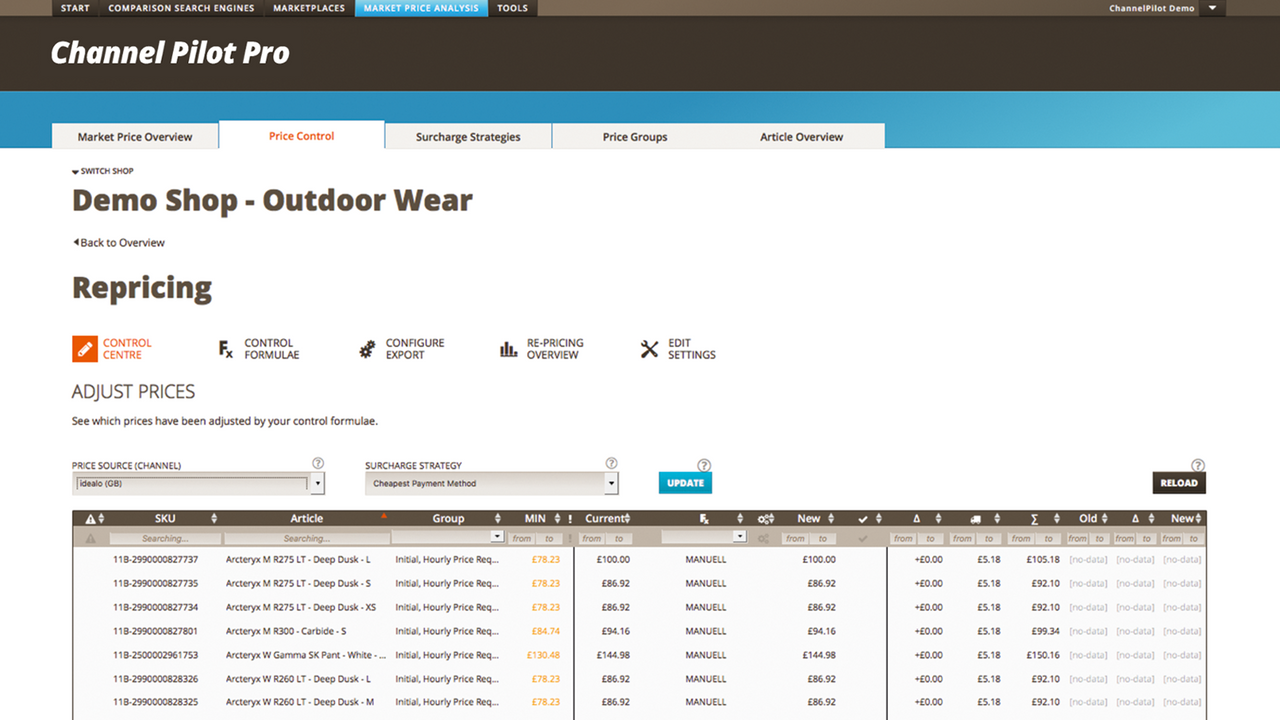Image resolution: width=1280 pixels, height=720 pixels.
Task: Select the Price Control tab
Action: tap(302, 136)
